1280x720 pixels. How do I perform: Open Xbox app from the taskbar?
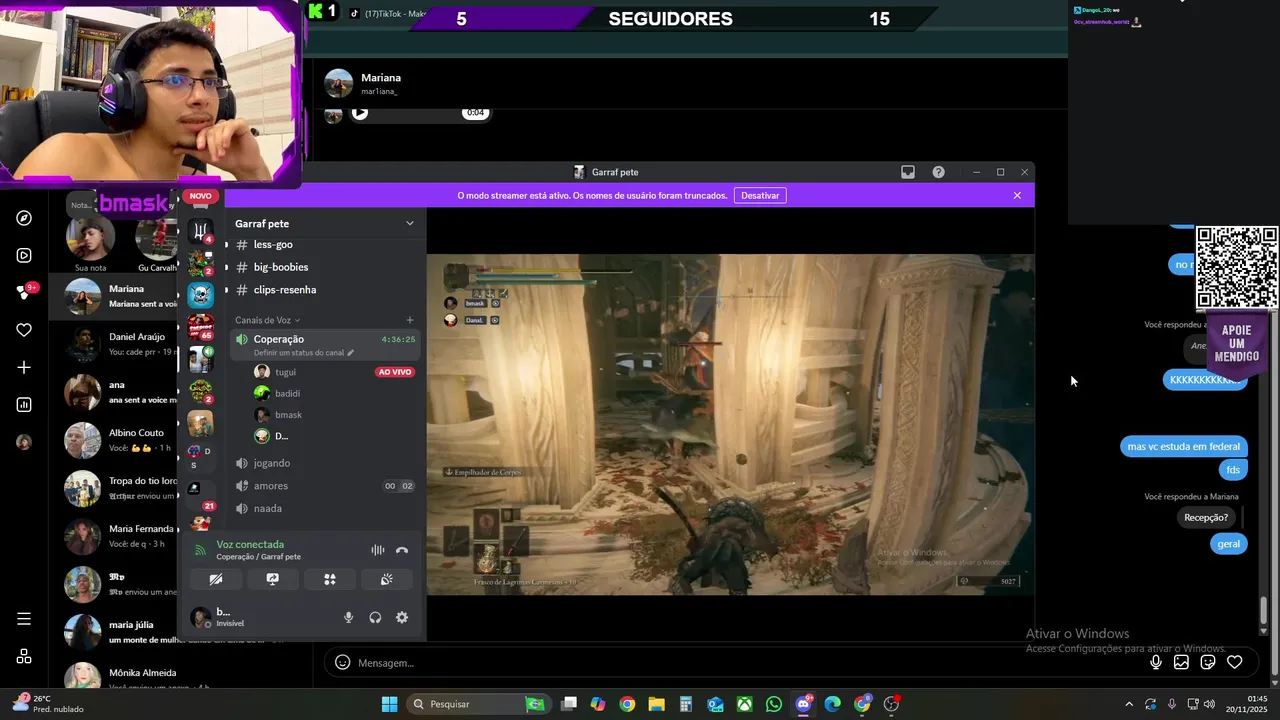point(745,704)
